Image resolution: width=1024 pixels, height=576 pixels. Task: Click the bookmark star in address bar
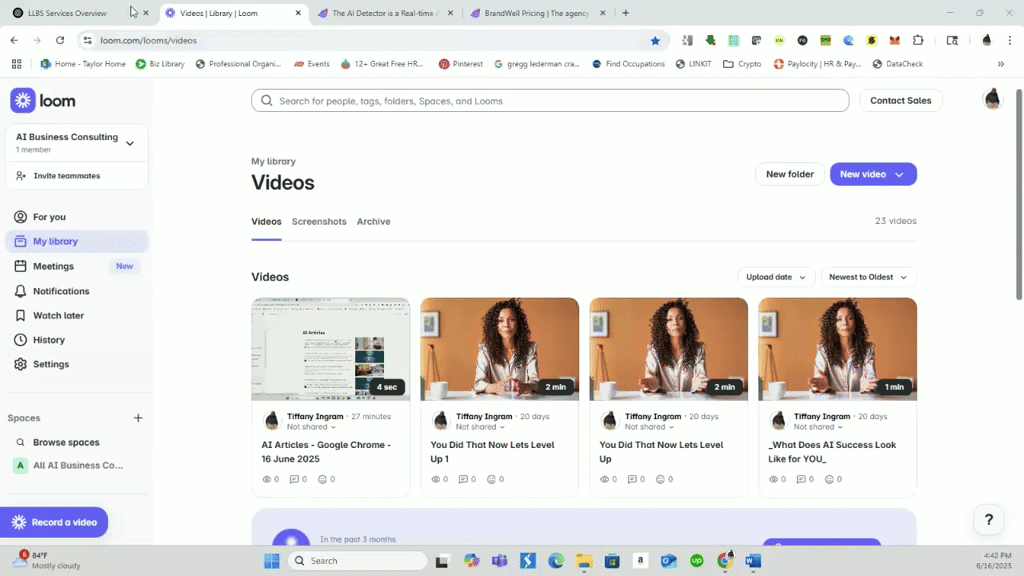(x=655, y=40)
